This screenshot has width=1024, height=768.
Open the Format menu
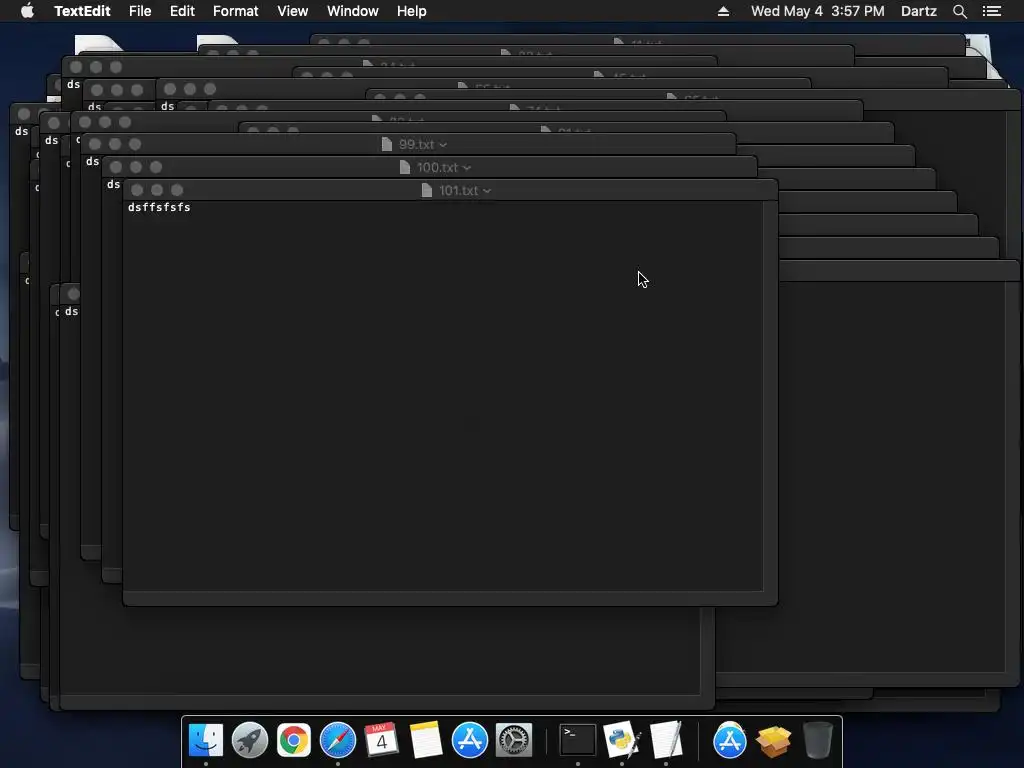coord(236,11)
